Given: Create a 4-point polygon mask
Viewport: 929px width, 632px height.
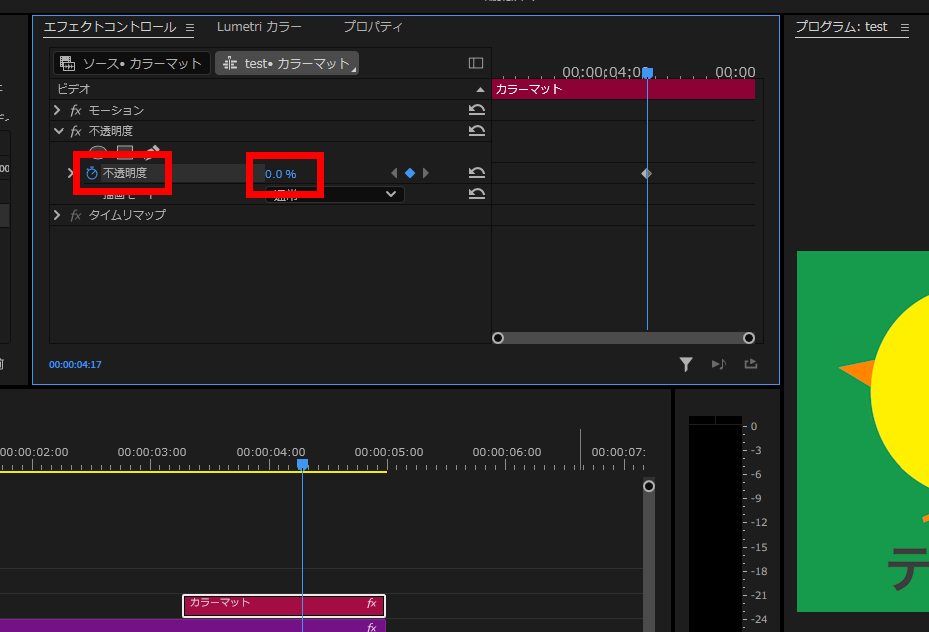Looking at the screenshot, I should 124,152.
